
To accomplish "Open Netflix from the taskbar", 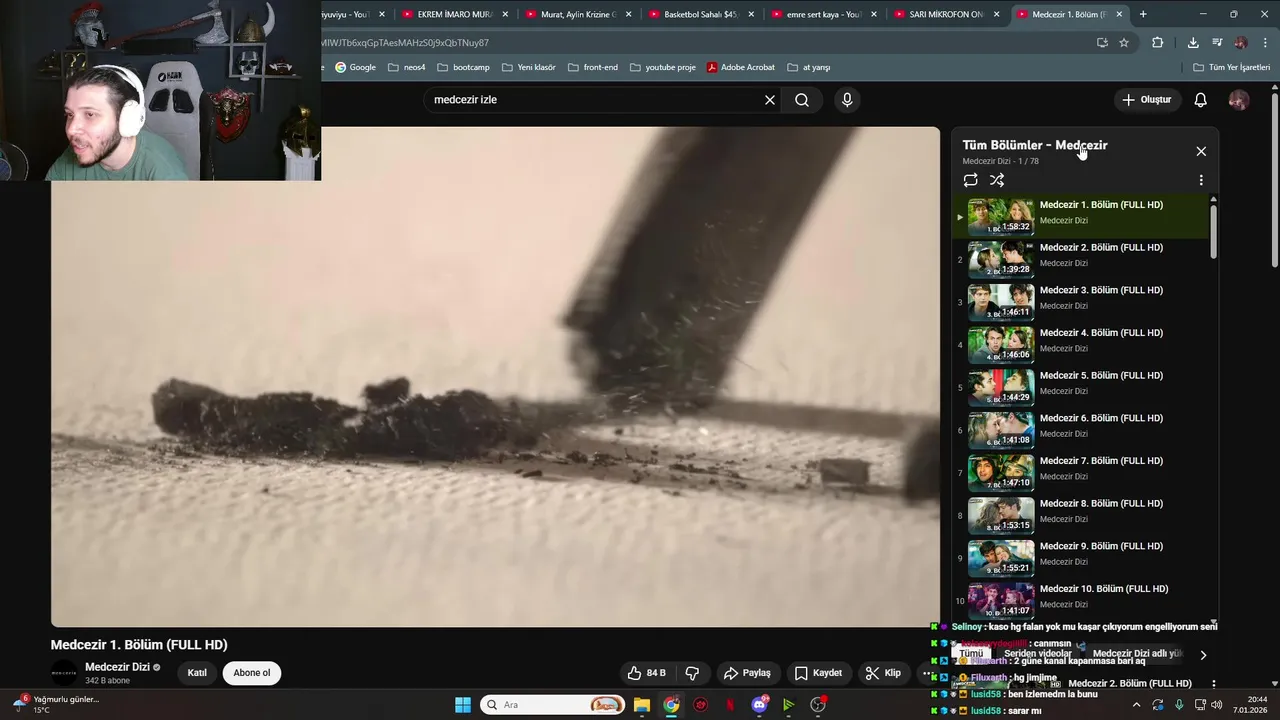I will click(730, 705).
